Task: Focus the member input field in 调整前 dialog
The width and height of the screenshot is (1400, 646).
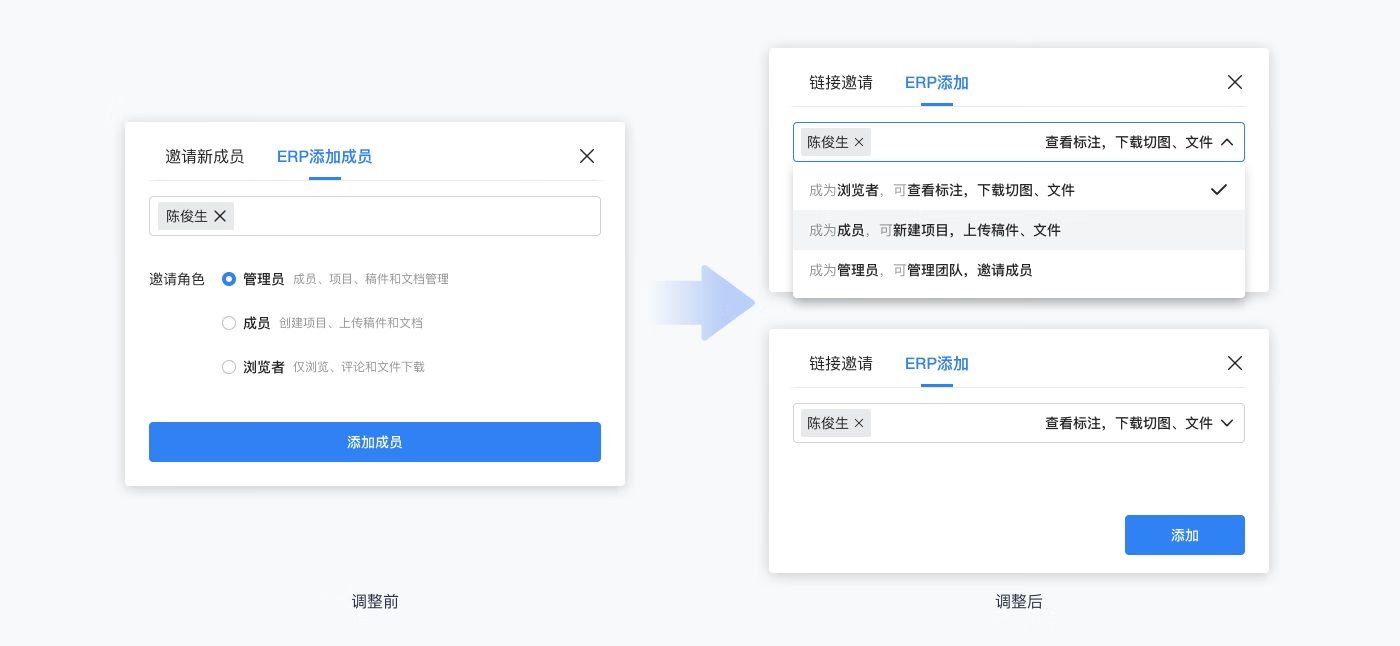Action: pyautogui.click(x=375, y=216)
